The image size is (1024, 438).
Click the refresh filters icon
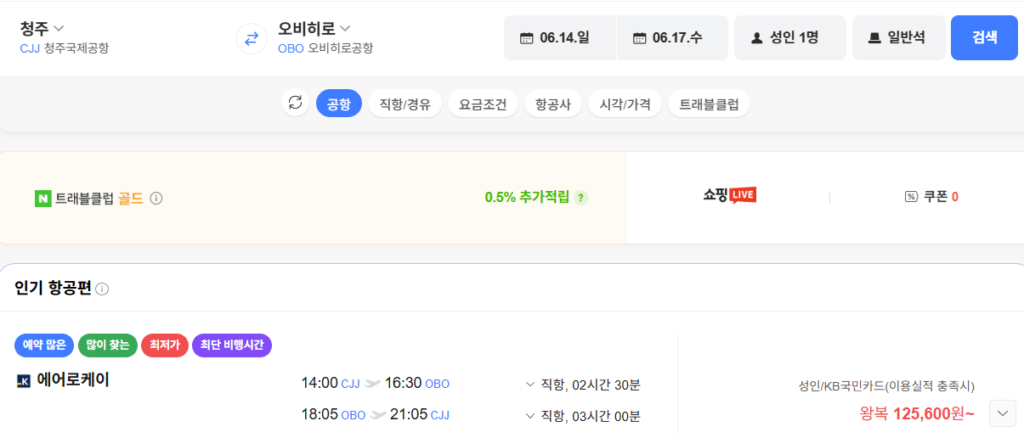tap(294, 103)
